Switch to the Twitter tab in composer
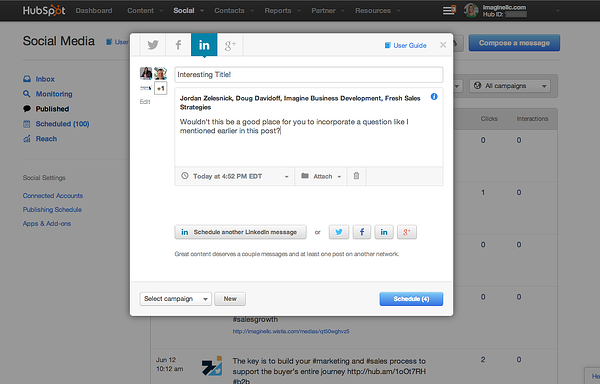 (153, 45)
